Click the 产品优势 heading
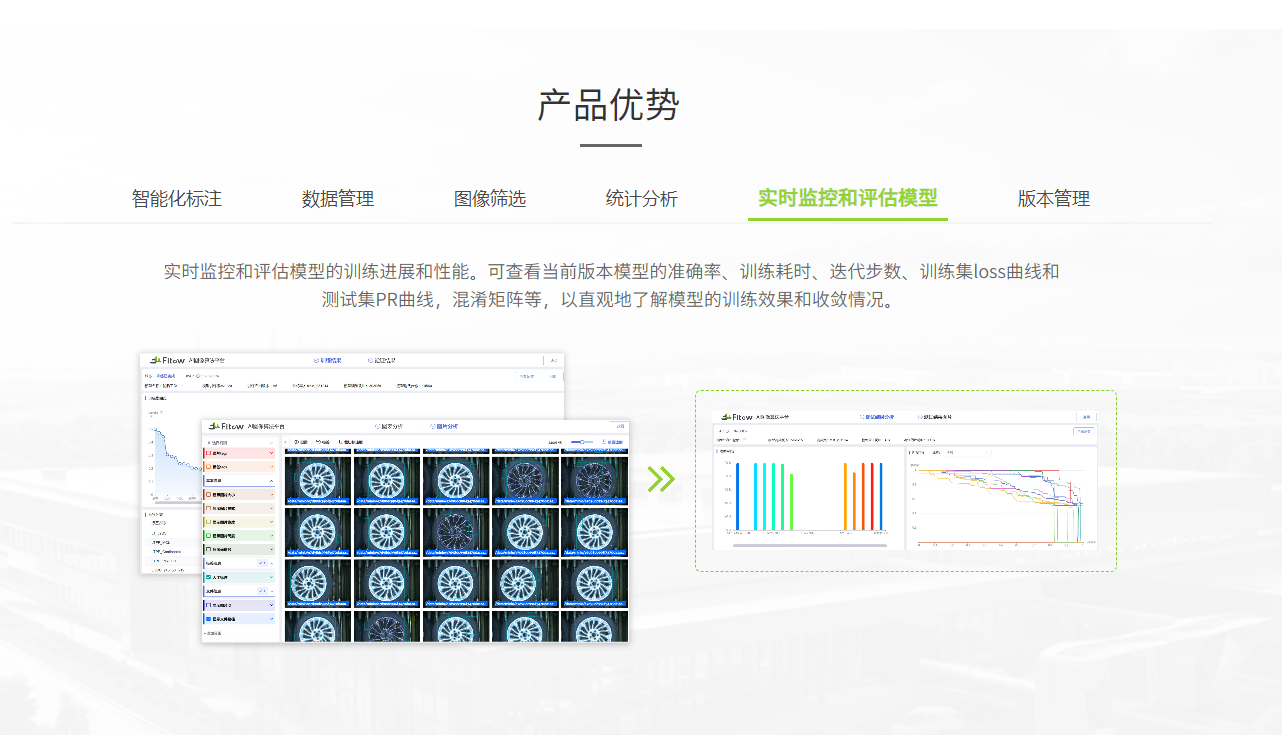This screenshot has width=1282, height=735. 609,105
